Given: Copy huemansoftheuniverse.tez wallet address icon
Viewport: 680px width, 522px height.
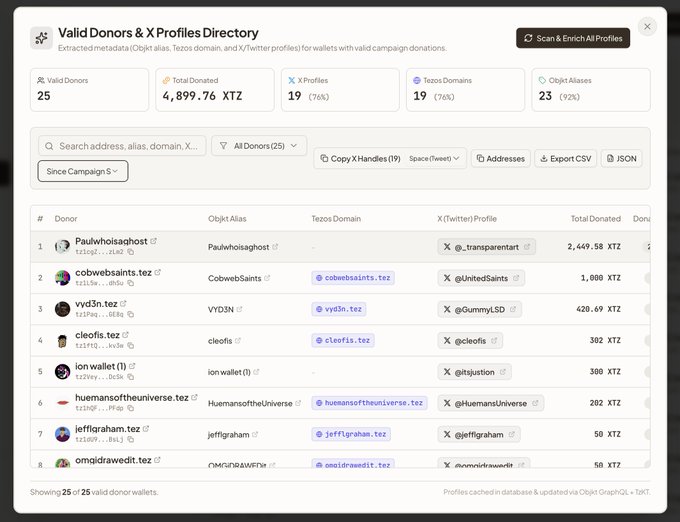Looking at the screenshot, I should 131,408.
